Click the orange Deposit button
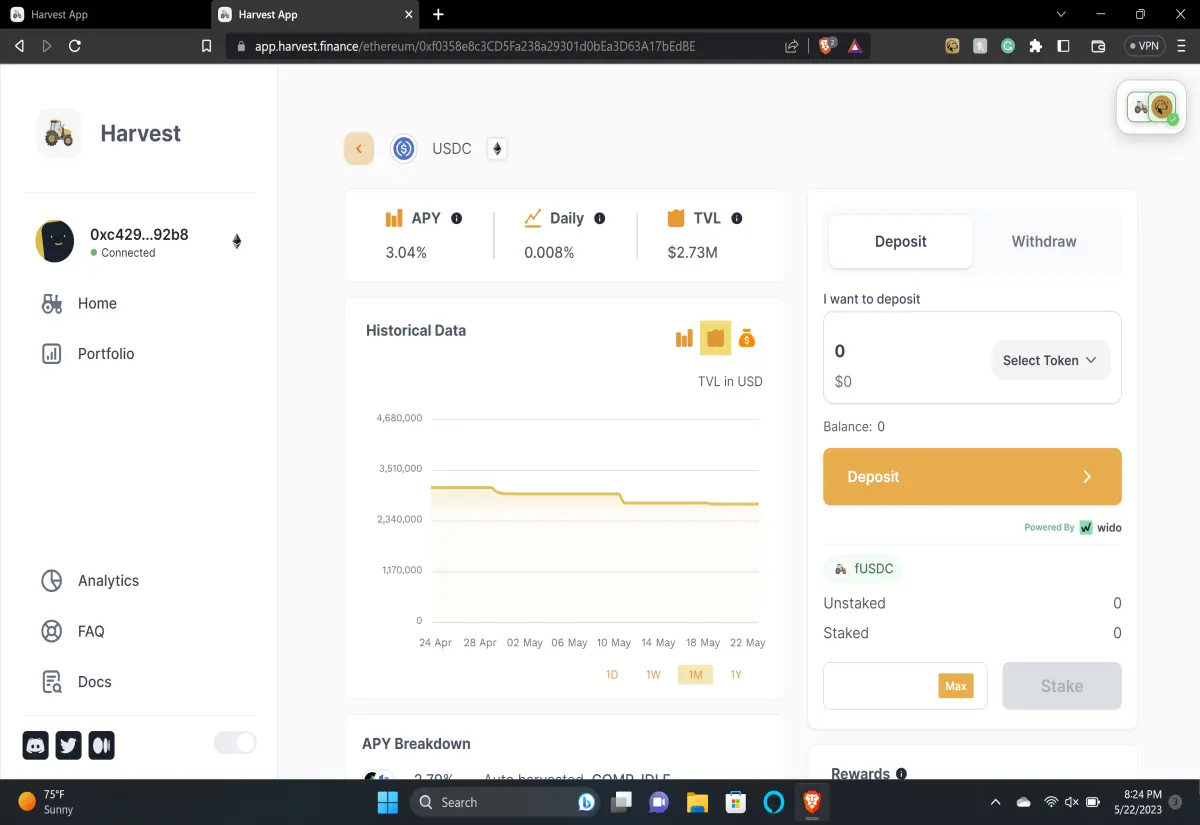Viewport: 1200px width, 825px height. coord(972,477)
